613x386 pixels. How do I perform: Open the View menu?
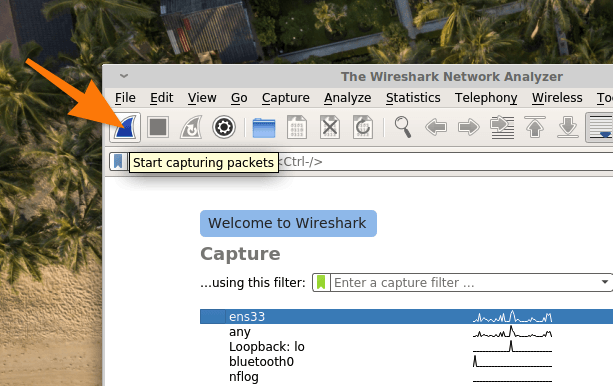coord(202,97)
